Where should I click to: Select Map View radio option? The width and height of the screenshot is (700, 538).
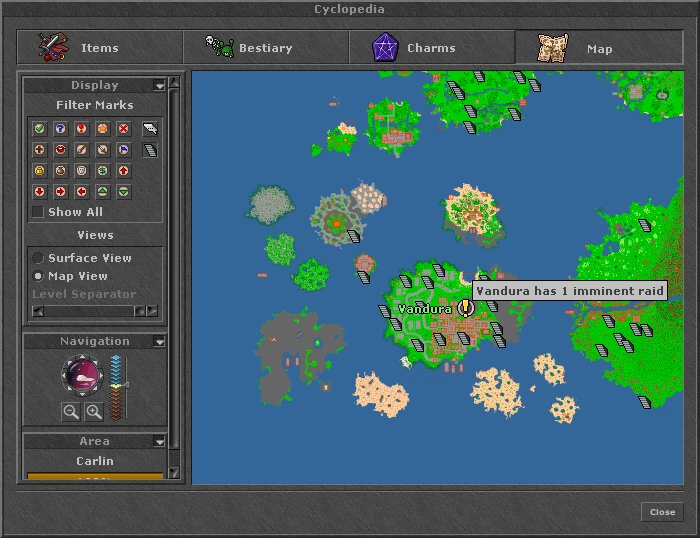click(38, 276)
